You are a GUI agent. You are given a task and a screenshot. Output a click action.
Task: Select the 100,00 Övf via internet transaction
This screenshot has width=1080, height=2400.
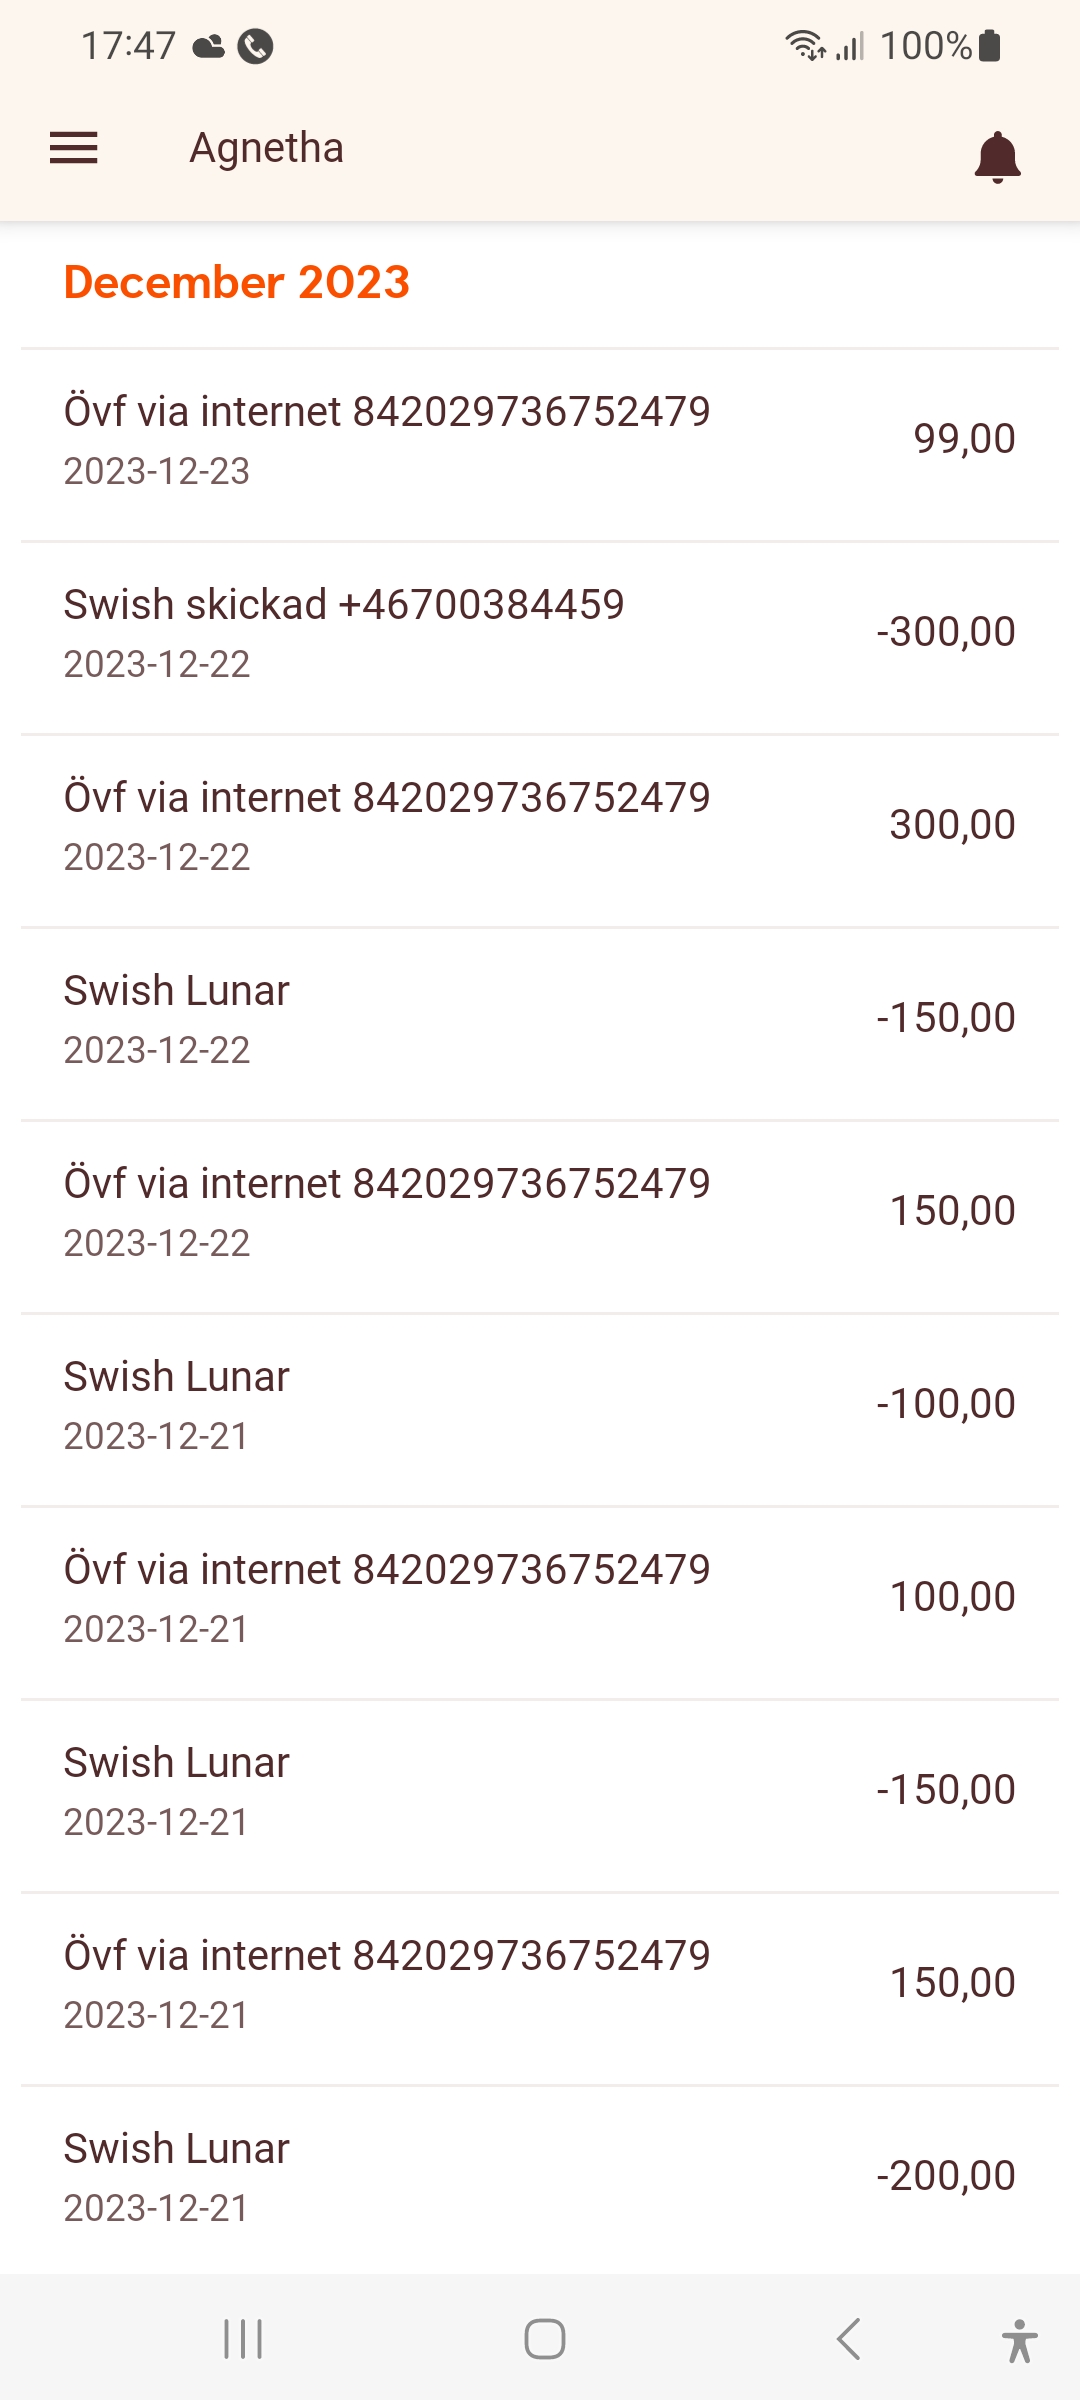tap(540, 1598)
